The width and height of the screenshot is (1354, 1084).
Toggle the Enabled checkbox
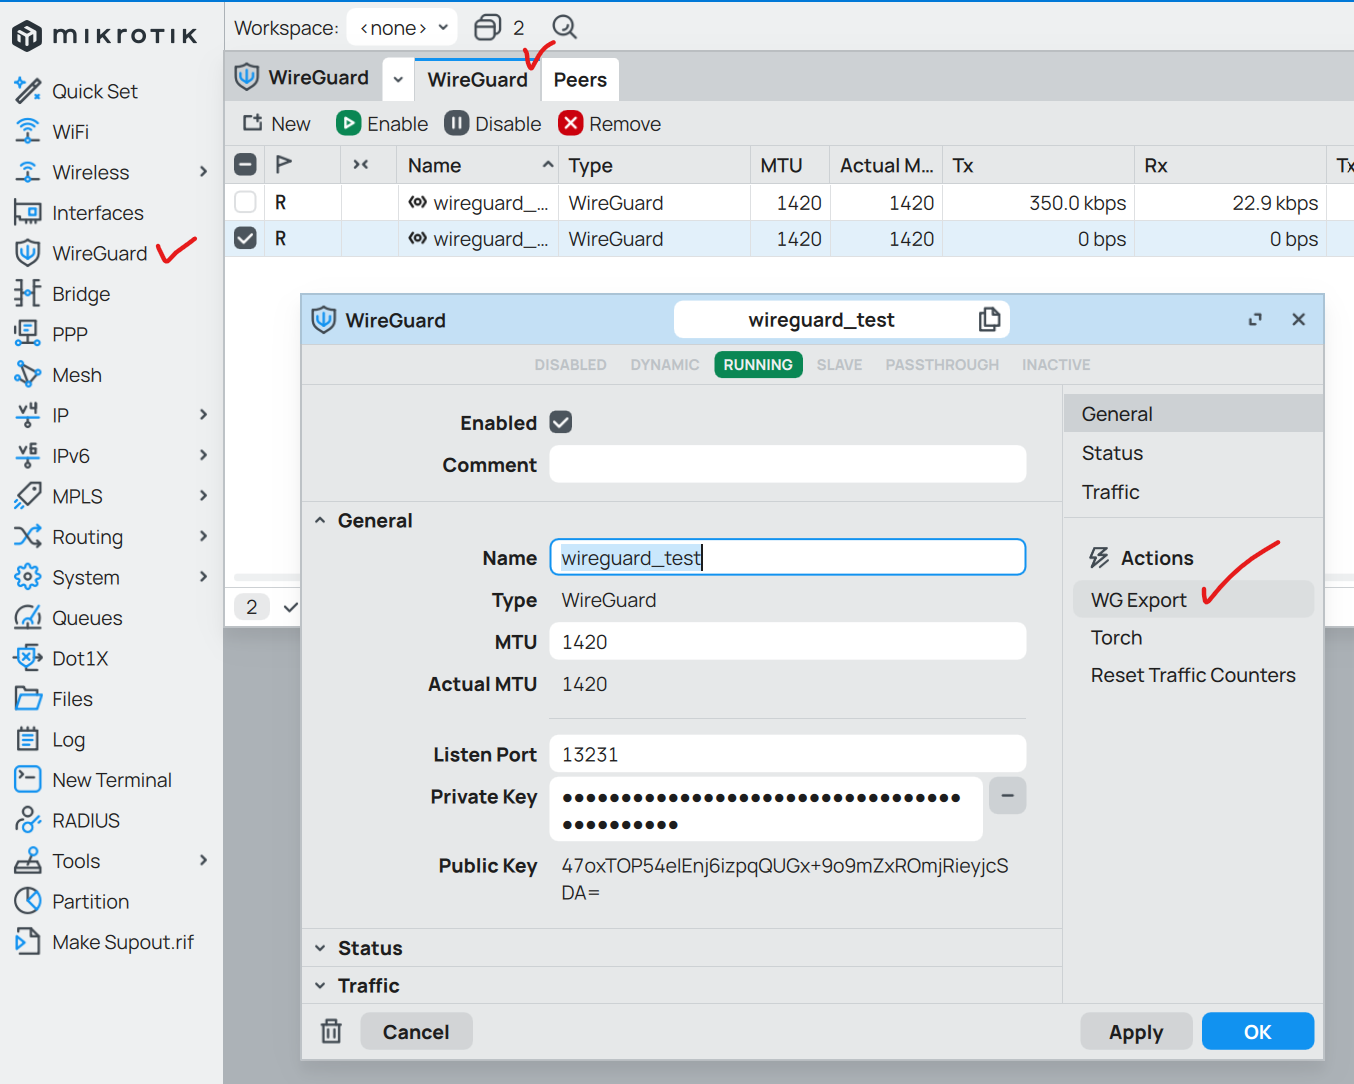tap(561, 422)
